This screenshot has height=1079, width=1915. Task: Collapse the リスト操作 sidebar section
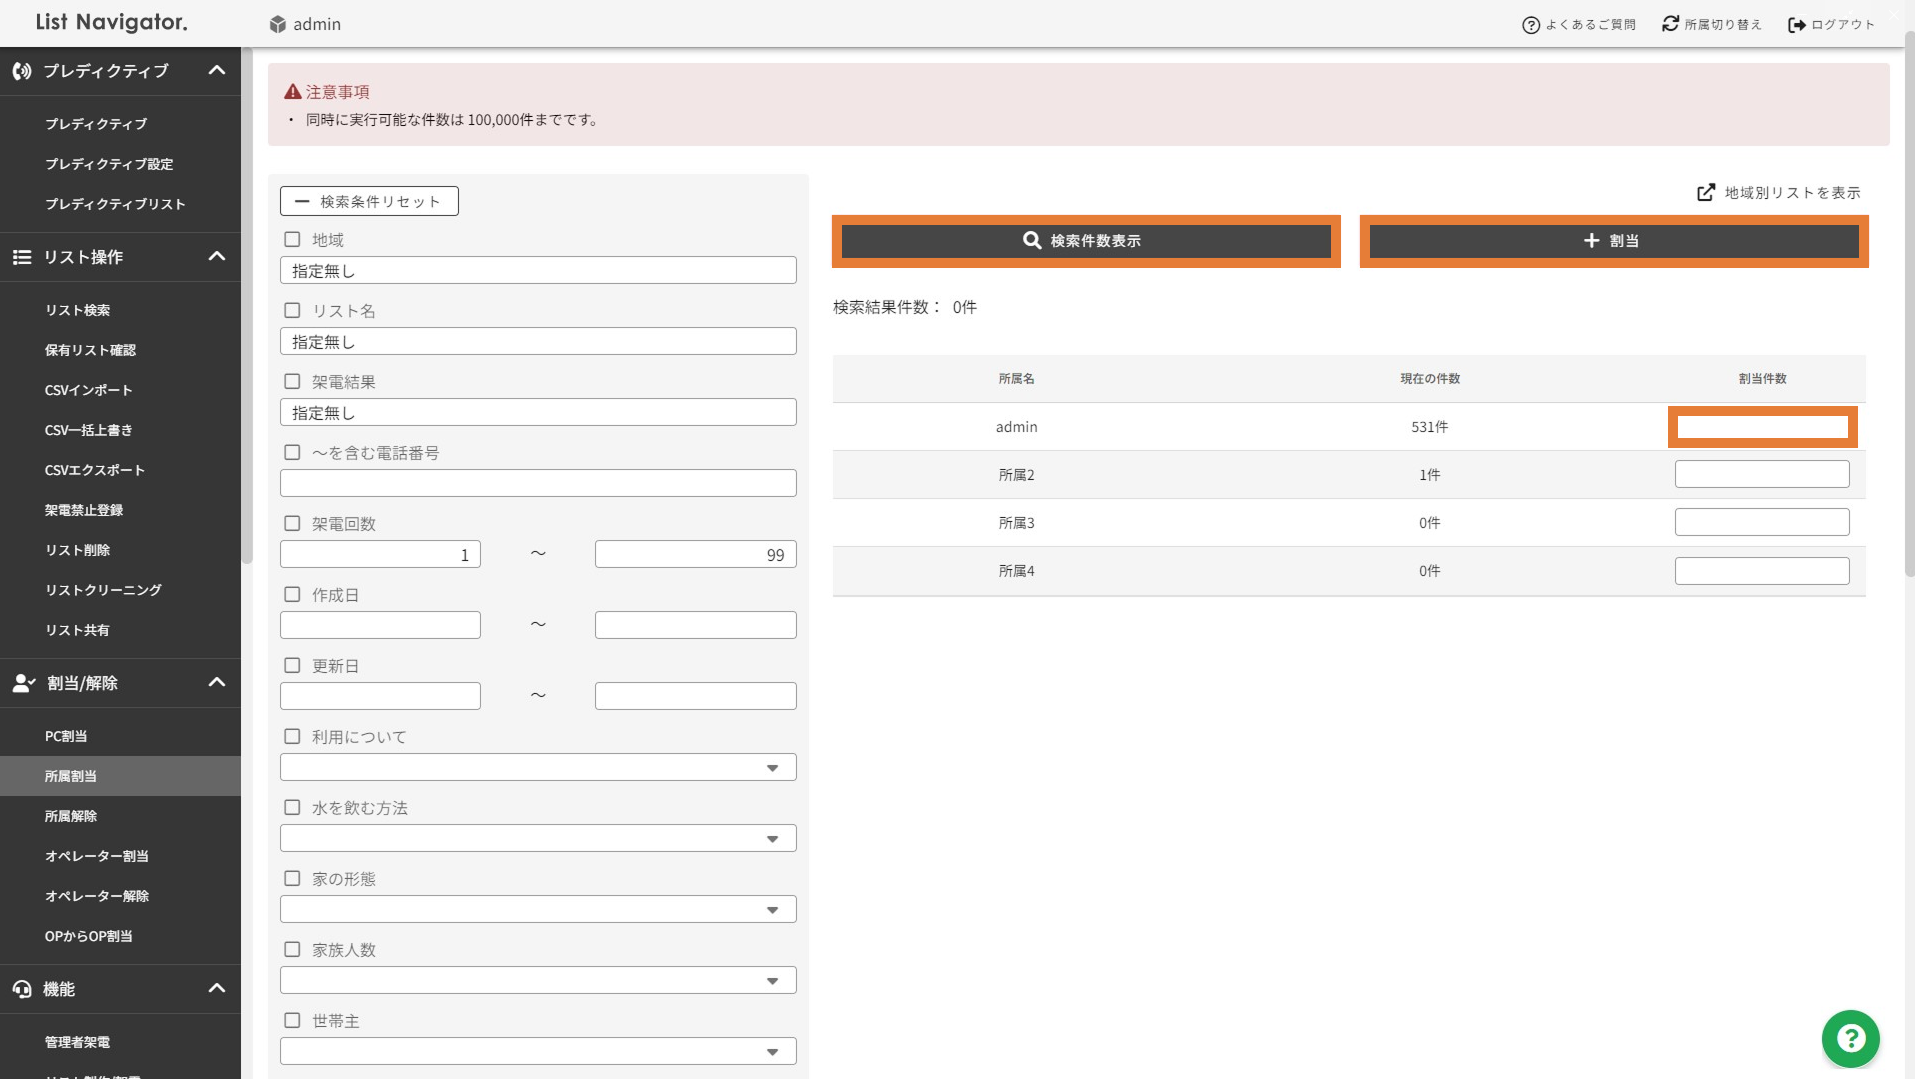[x=216, y=257]
